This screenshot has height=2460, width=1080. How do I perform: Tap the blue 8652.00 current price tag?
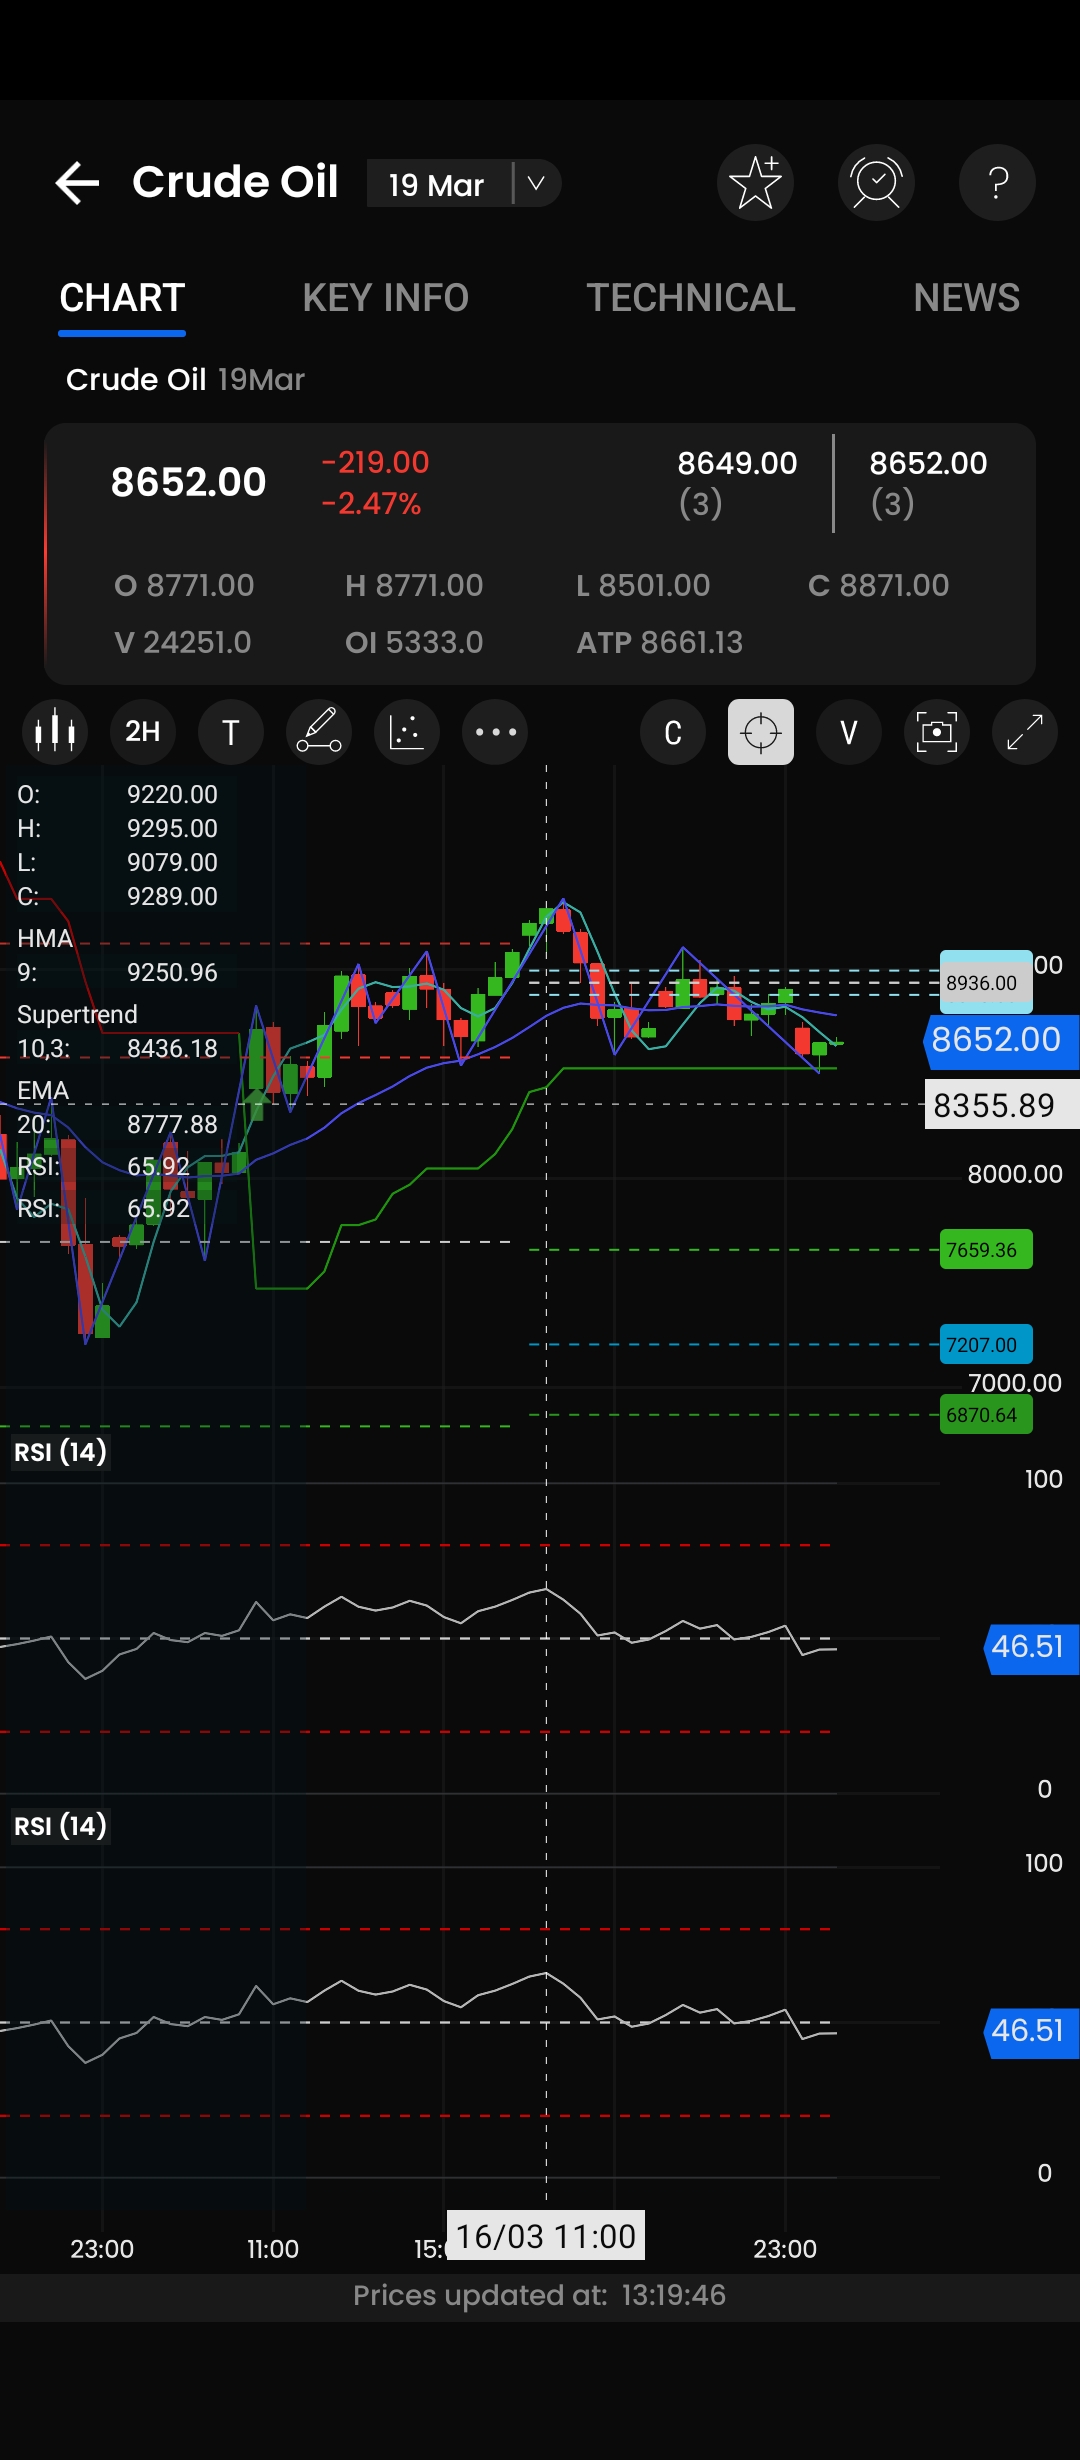[1001, 1041]
